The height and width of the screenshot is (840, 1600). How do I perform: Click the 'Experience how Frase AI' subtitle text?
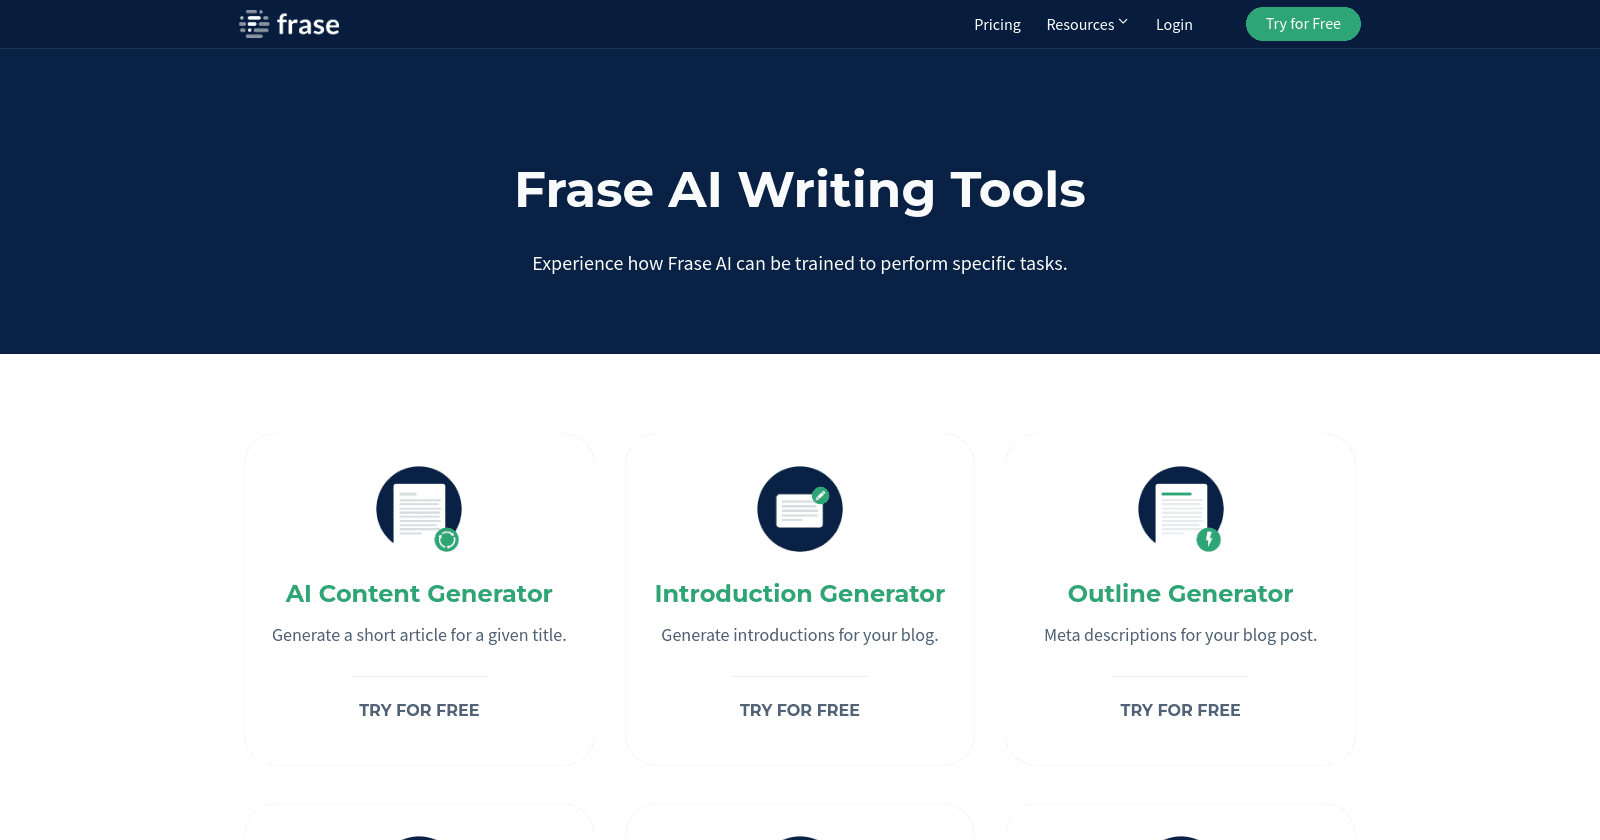pyautogui.click(x=800, y=263)
